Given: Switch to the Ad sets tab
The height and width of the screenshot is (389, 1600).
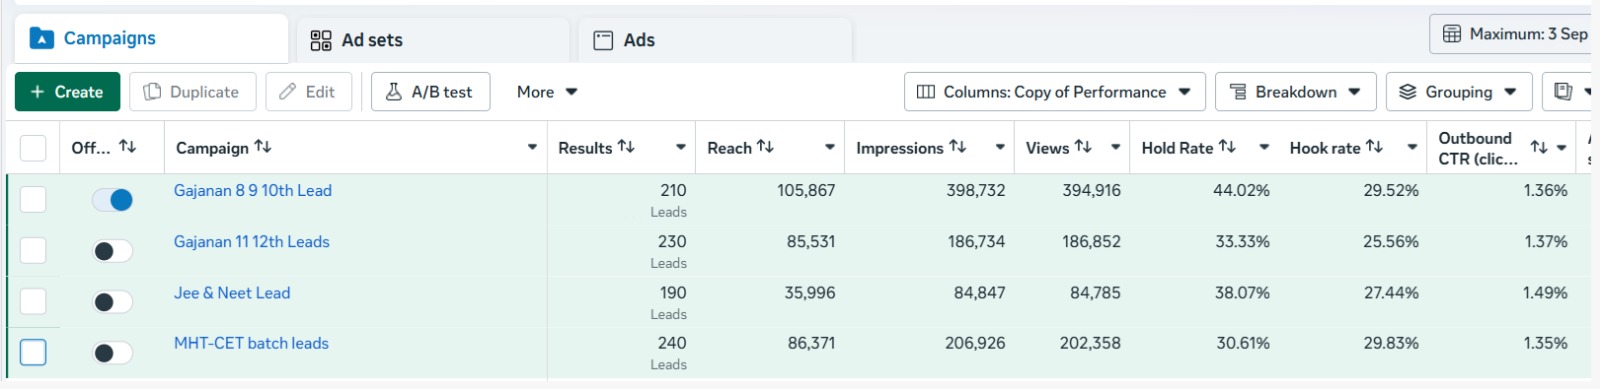Looking at the screenshot, I should coord(433,40).
